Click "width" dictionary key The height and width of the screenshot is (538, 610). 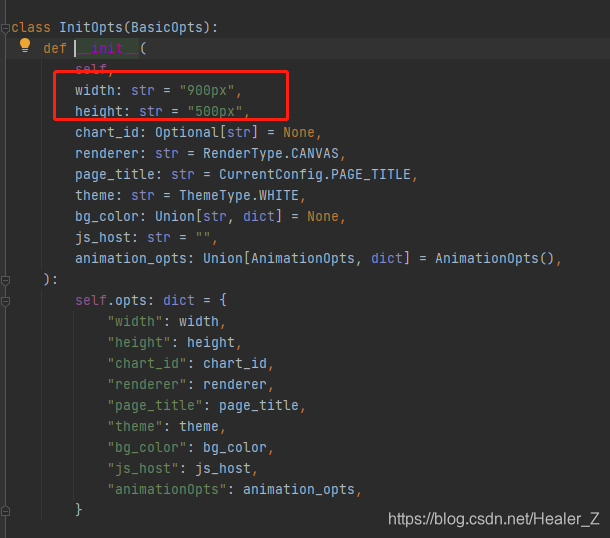coord(135,321)
